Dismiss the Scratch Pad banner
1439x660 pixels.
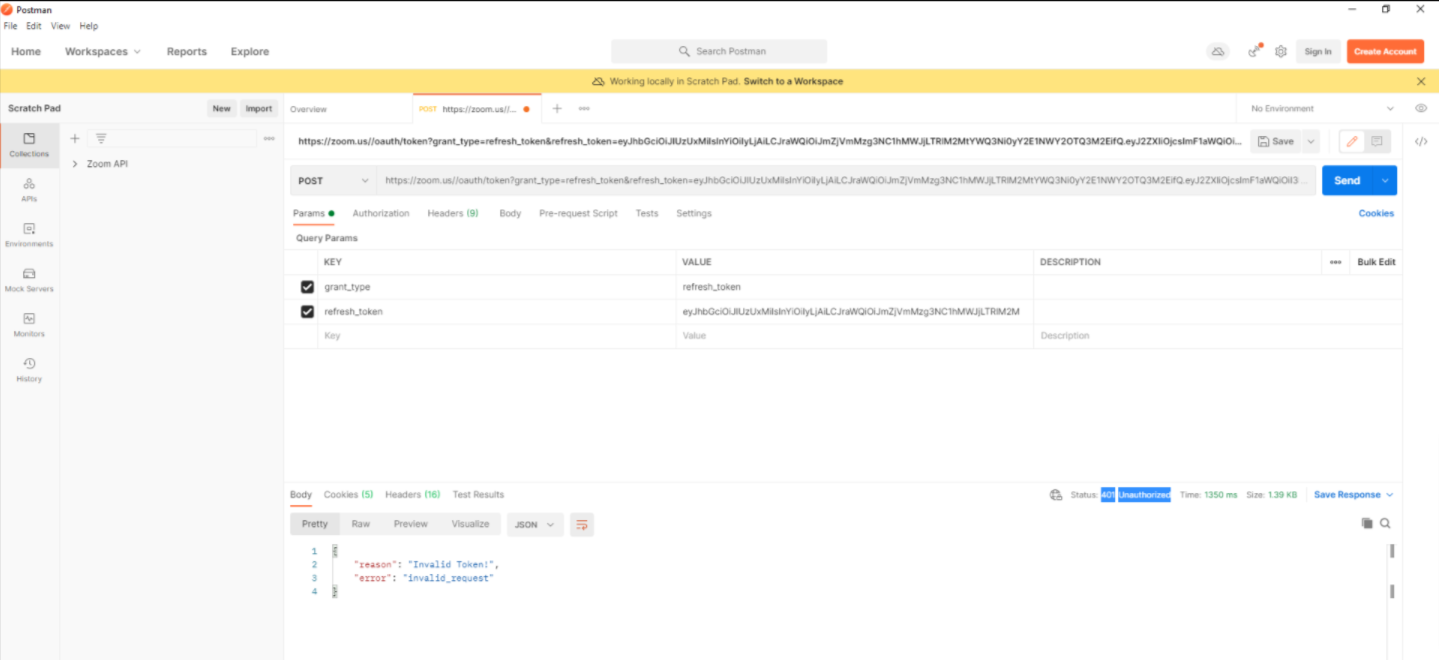point(1421,81)
